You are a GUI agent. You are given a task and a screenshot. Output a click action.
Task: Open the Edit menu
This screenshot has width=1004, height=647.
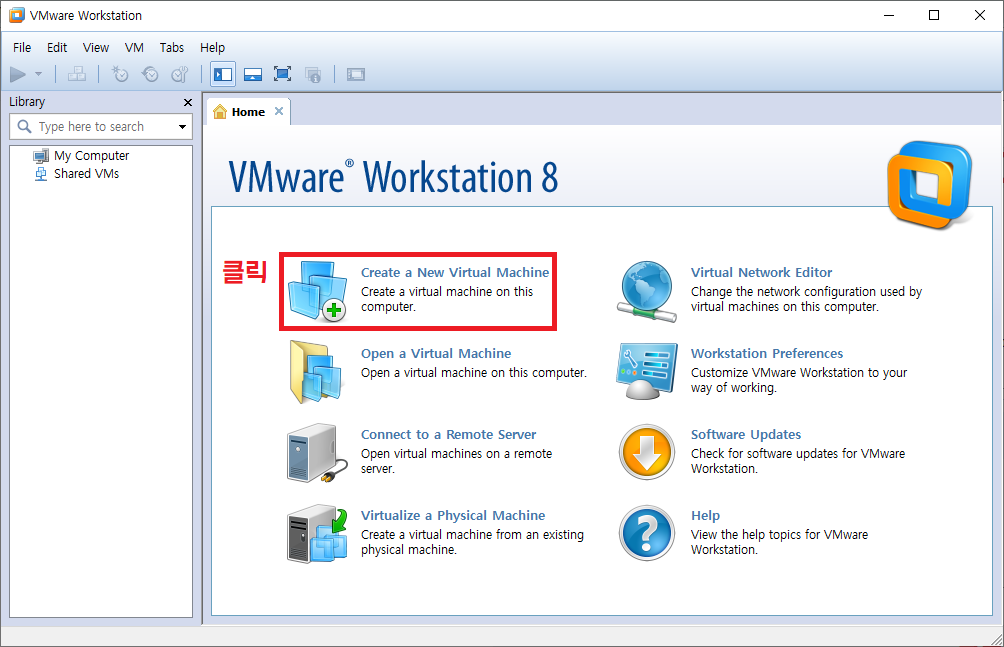(x=57, y=47)
